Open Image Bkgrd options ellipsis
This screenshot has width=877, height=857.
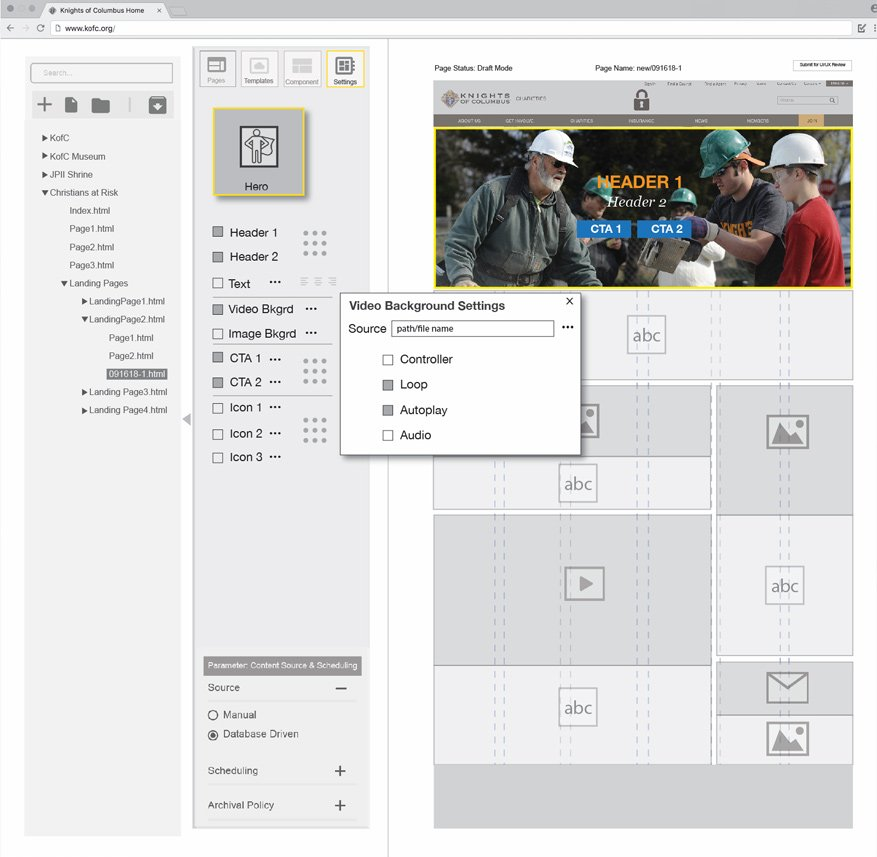tap(311, 333)
